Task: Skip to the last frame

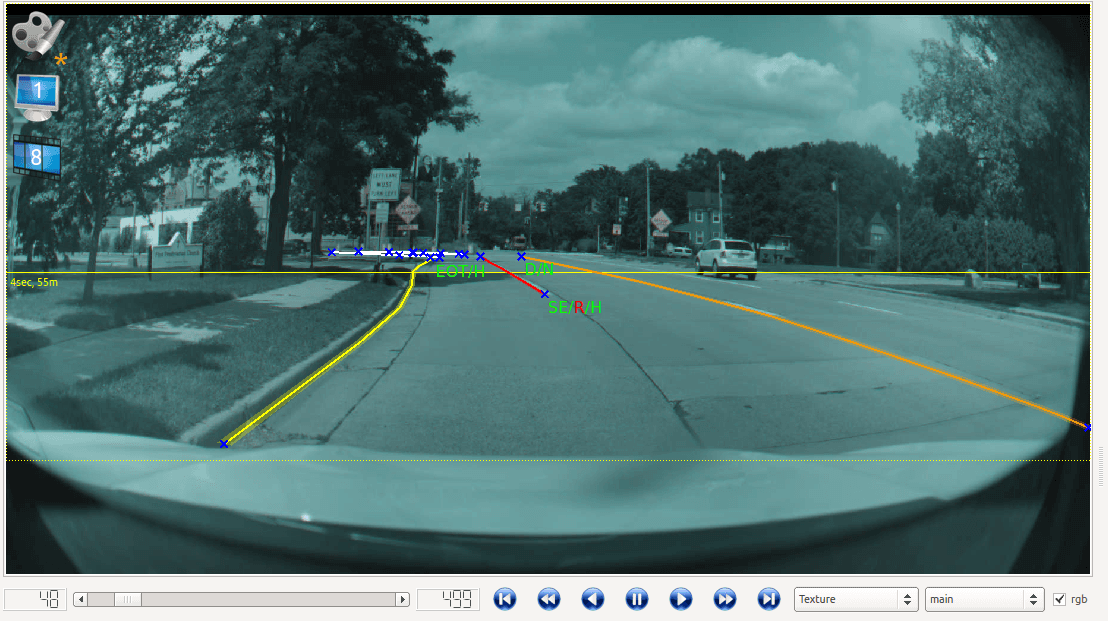Action: (769, 599)
